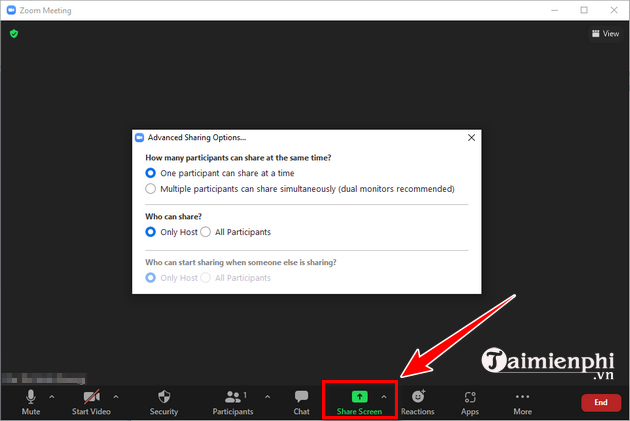Screen dimensions: 630x421
Task: Click the green encryption shield icon
Action: [x=14, y=33]
